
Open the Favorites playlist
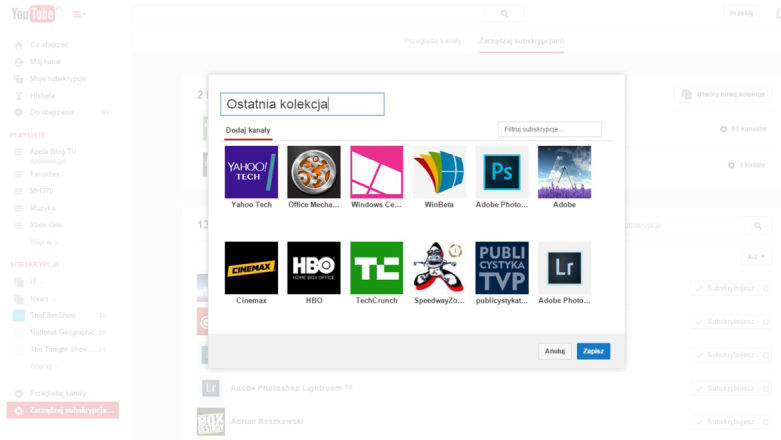(44, 174)
